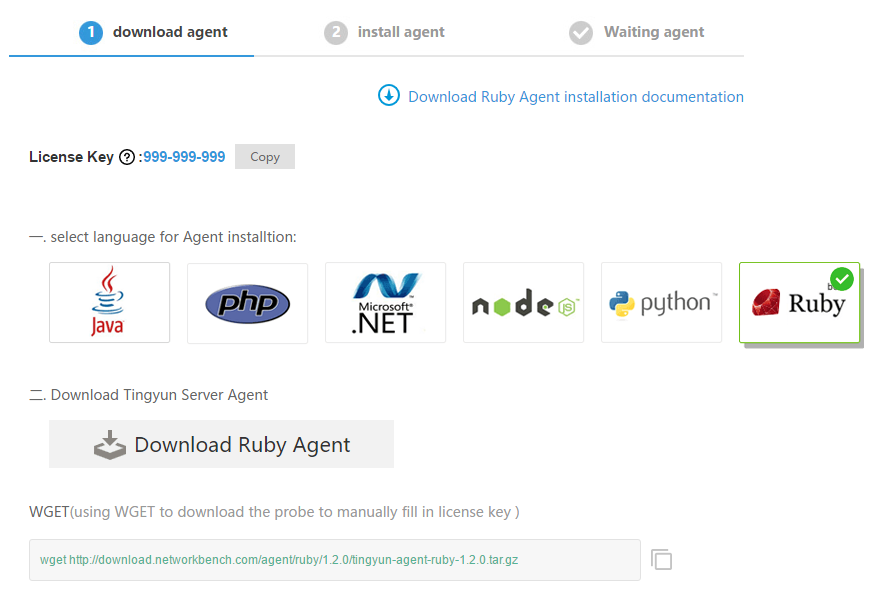Click the License Key help question mark

[x=127, y=157]
